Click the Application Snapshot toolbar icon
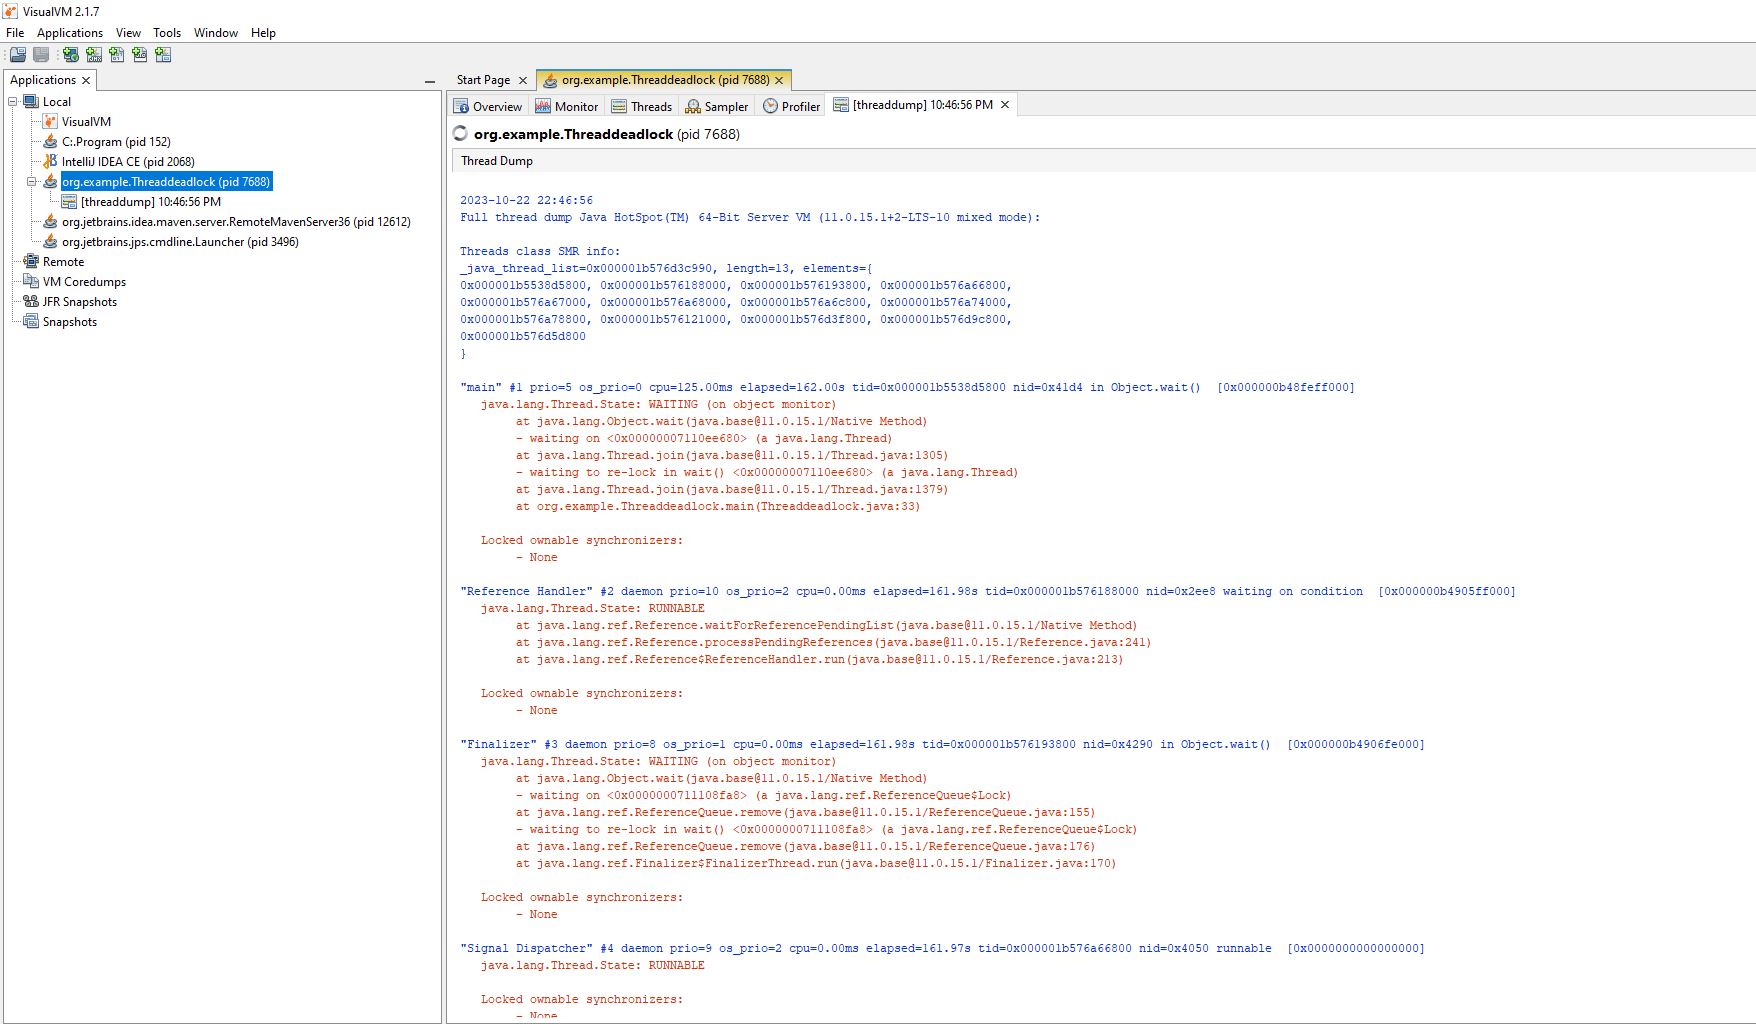 tap(41, 55)
